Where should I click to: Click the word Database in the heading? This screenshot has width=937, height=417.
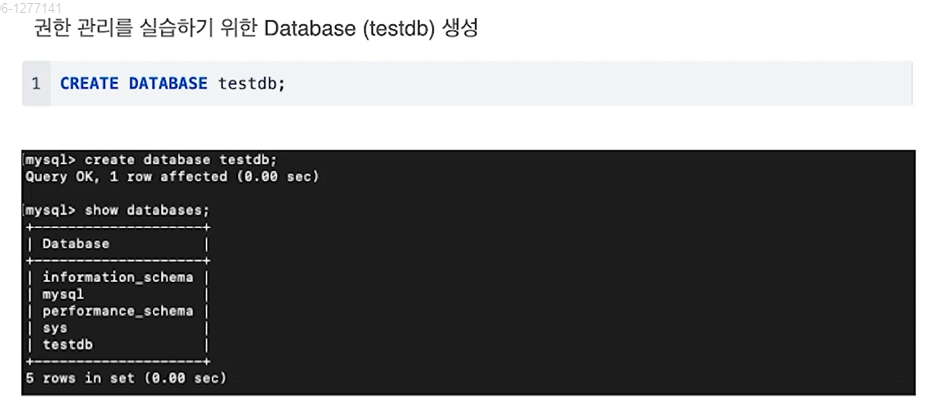pos(310,29)
